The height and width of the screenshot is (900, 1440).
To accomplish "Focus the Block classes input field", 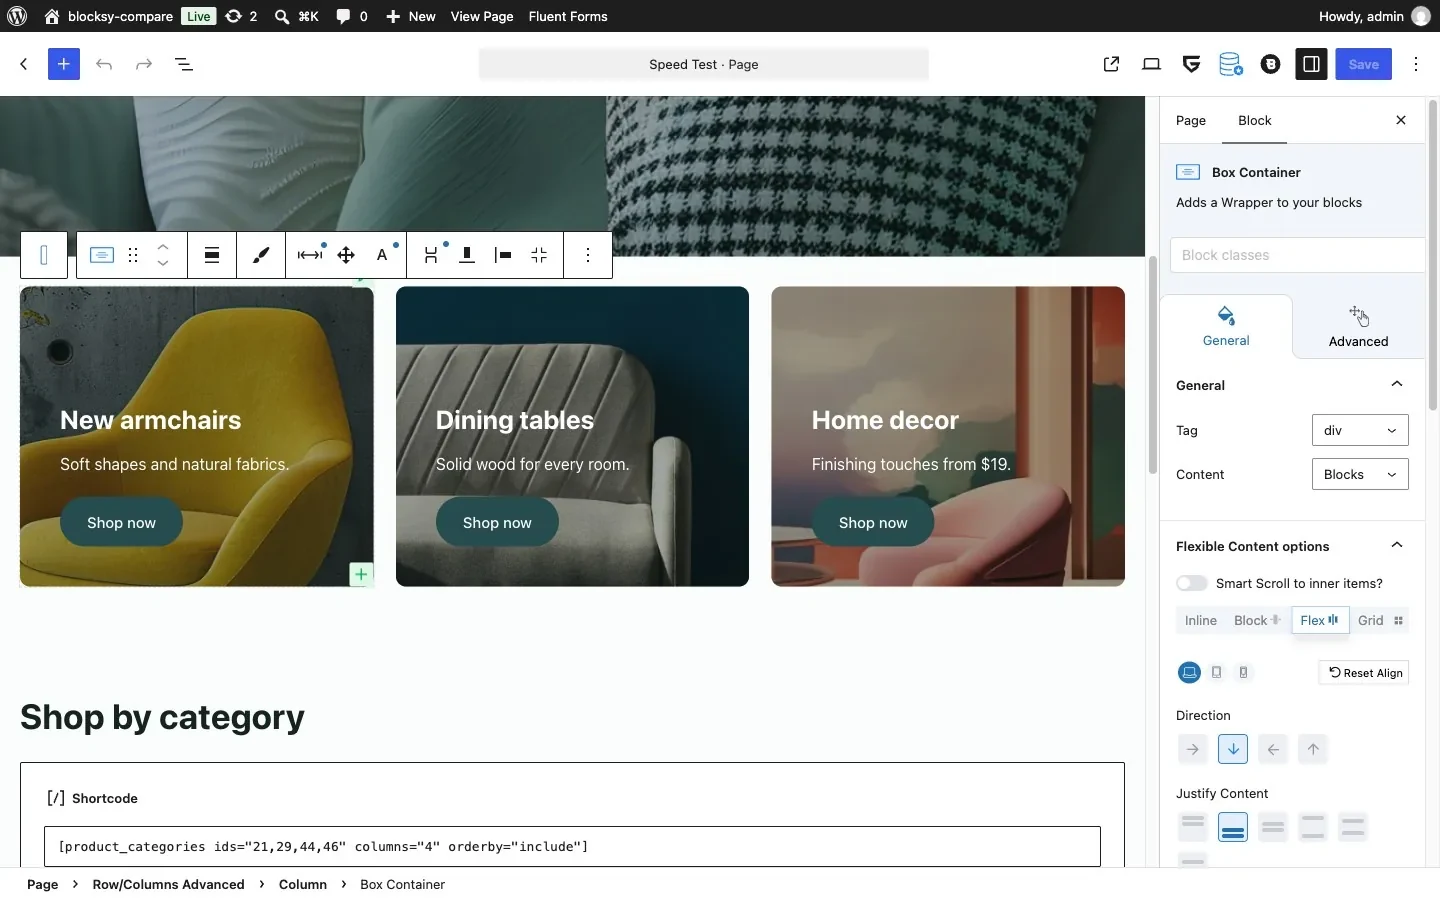I will pyautogui.click(x=1299, y=256).
